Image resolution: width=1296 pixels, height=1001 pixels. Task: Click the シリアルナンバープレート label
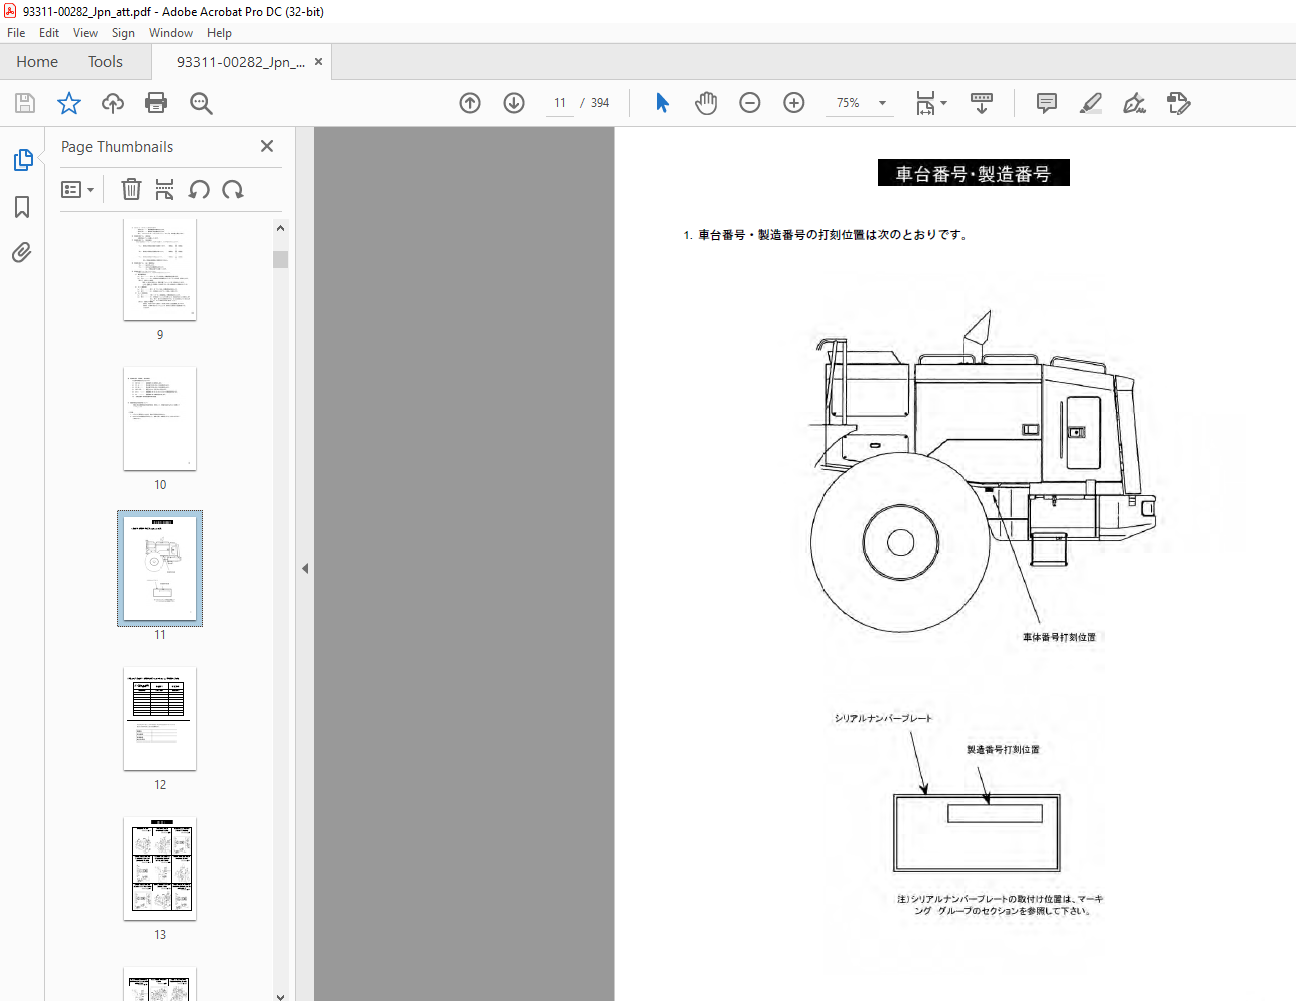click(x=883, y=718)
